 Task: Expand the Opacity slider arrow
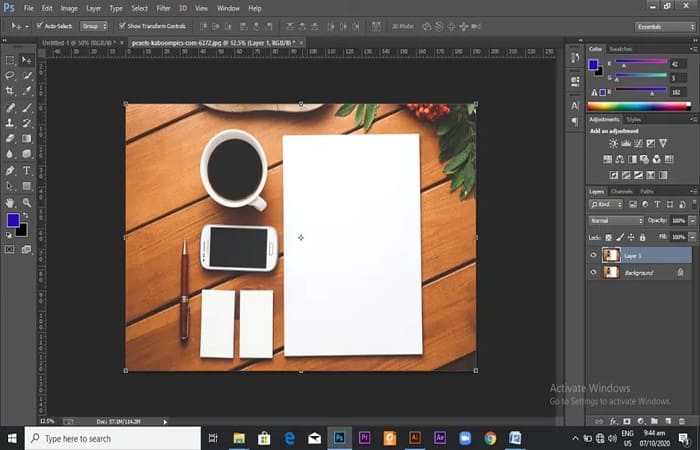(692, 221)
